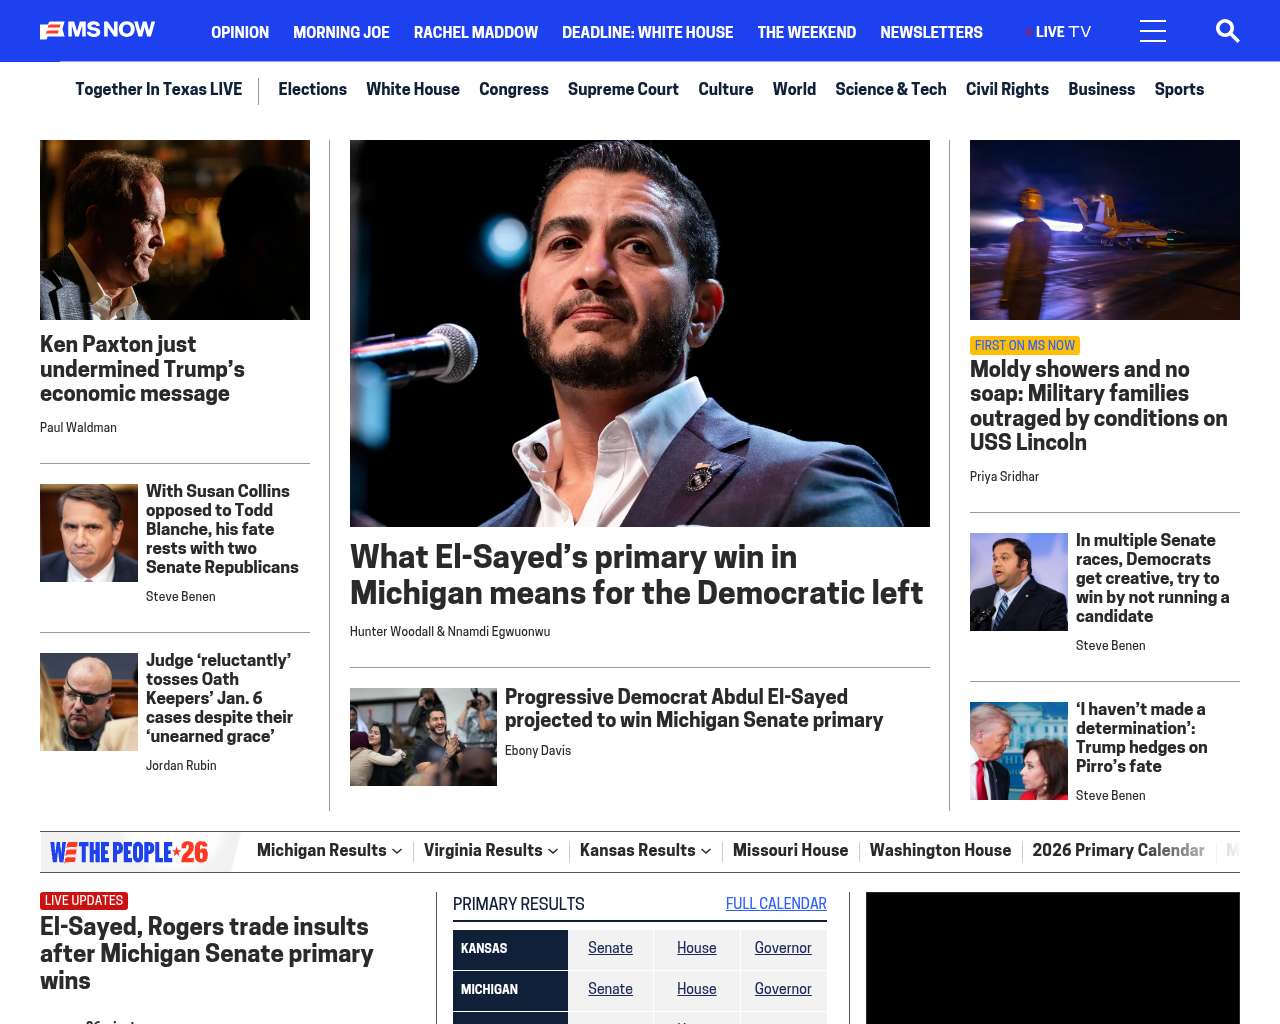Read El-Sayed, Rogers trade insults headline
This screenshot has width=1280, height=1024.
tap(207, 954)
